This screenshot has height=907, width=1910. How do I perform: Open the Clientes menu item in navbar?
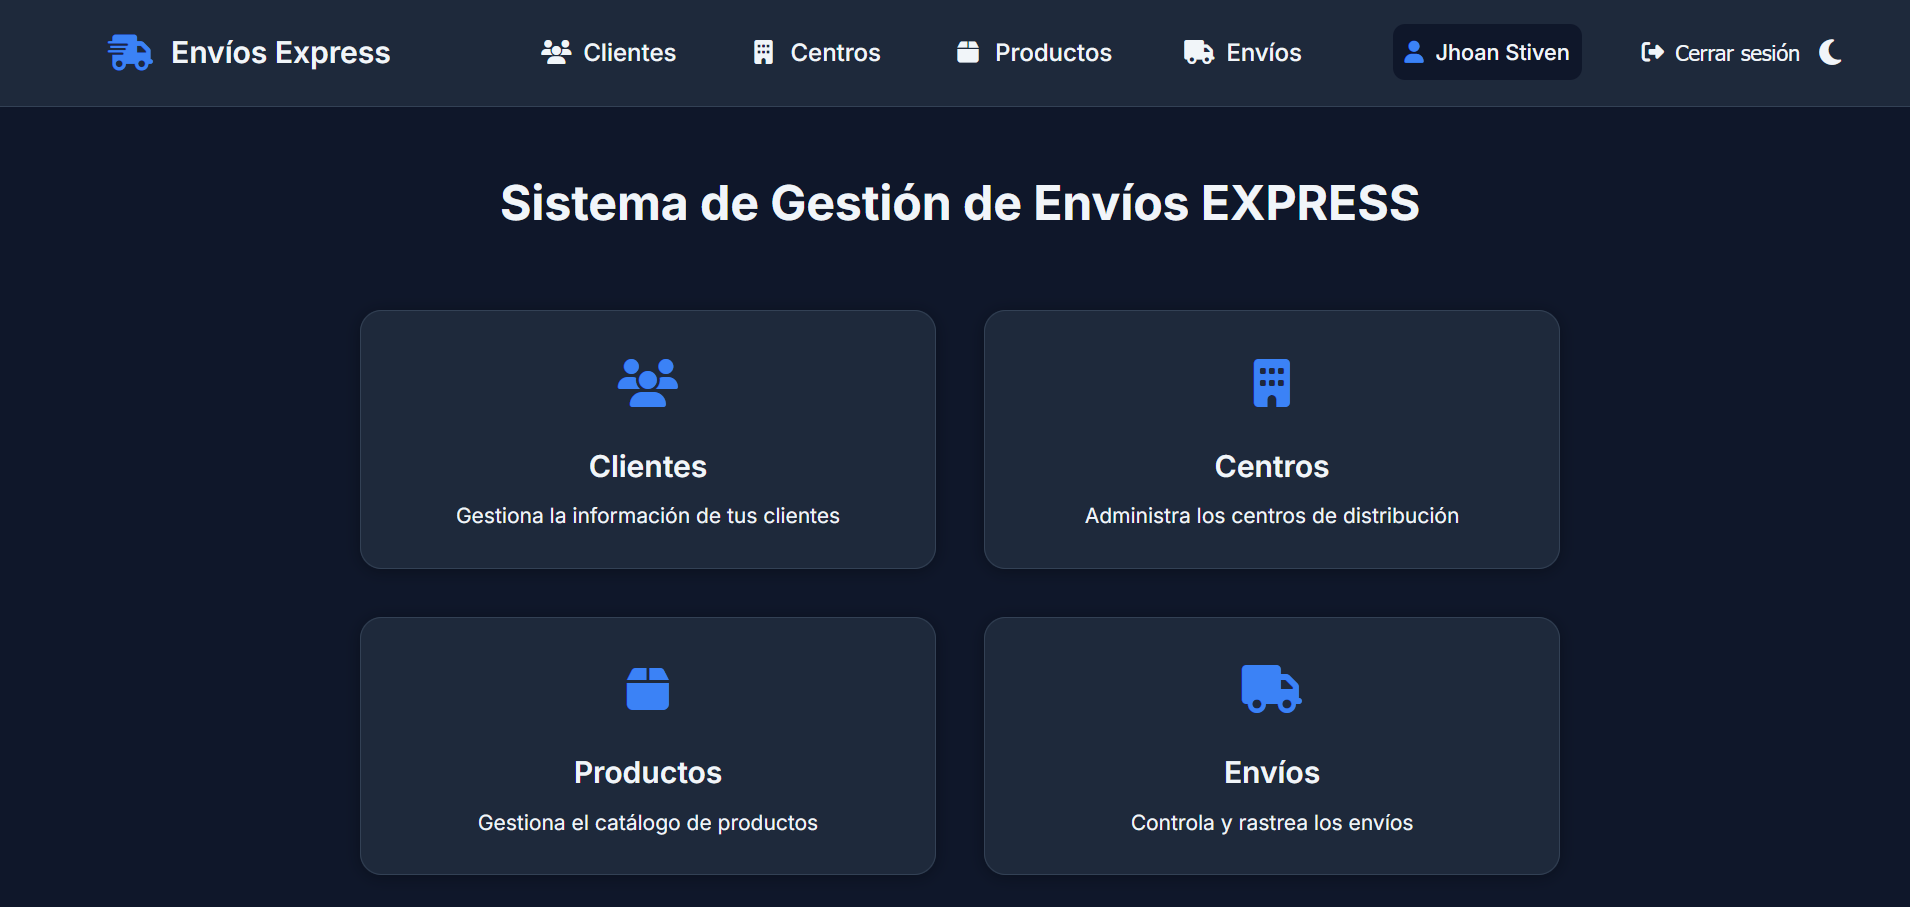click(629, 52)
